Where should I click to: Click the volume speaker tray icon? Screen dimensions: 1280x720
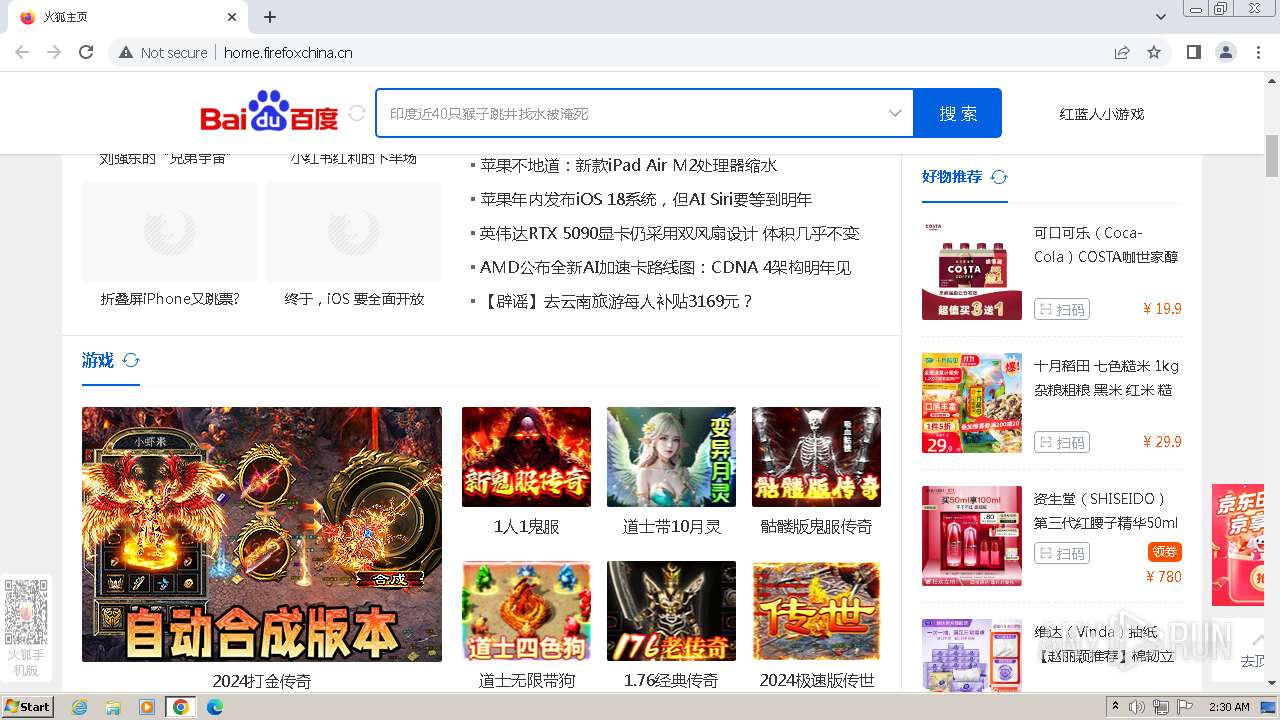[1138, 707]
